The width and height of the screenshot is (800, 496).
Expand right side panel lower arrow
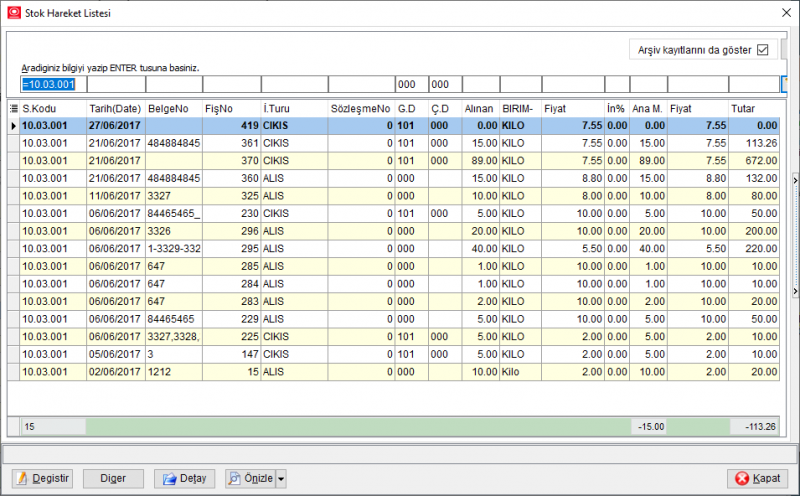click(x=795, y=291)
